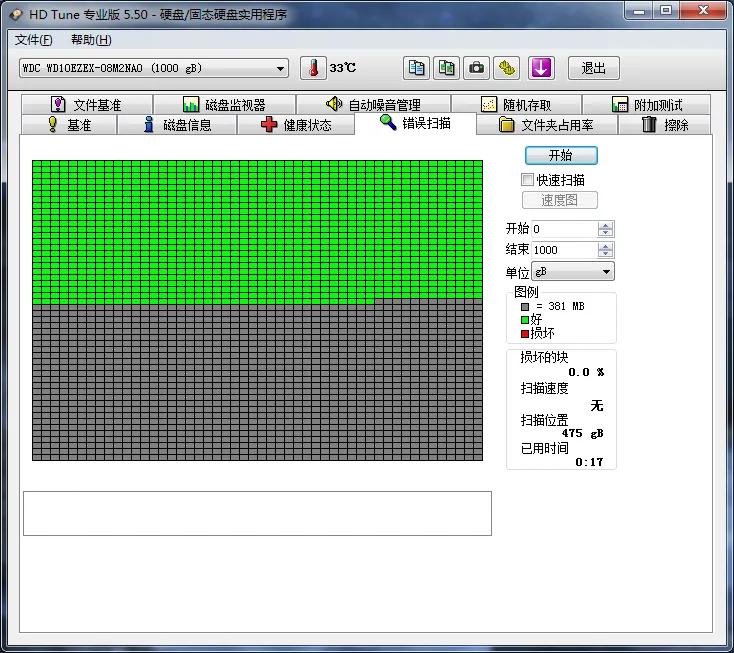
Task: Open the 擦除 tab with trash icon
Action: pos(665,125)
